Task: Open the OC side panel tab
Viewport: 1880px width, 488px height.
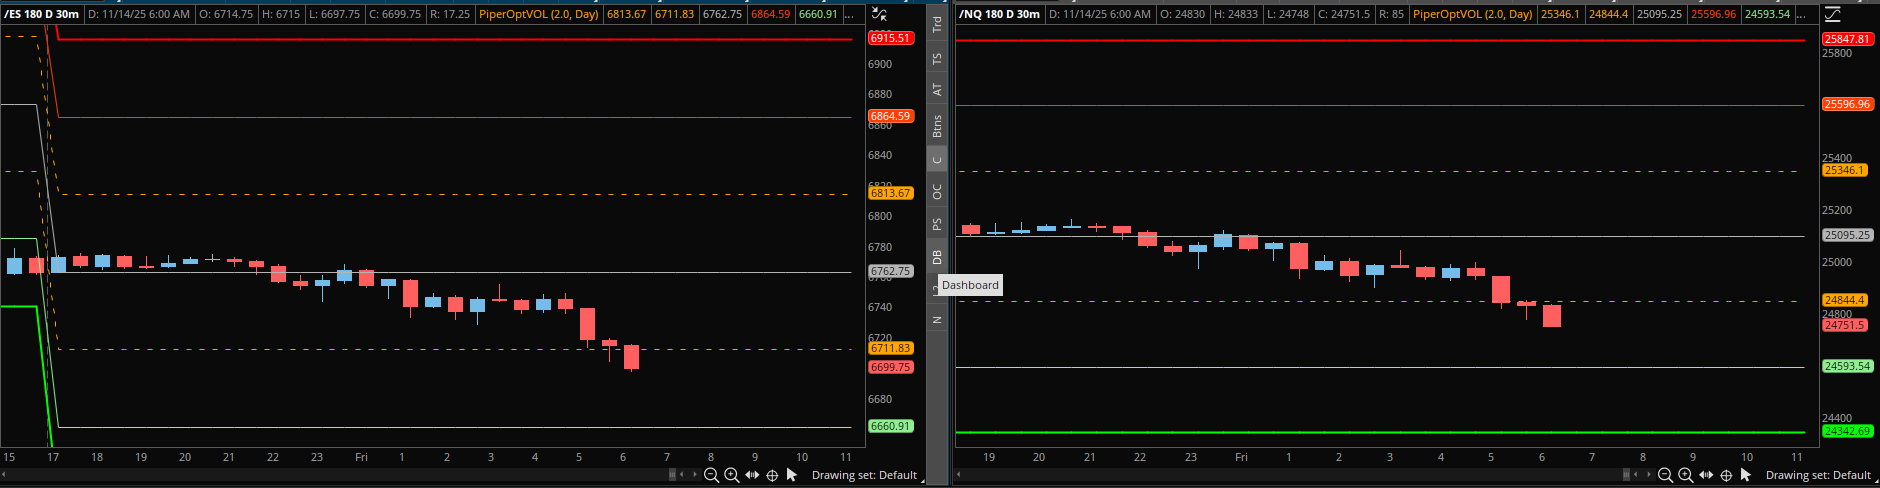Action: click(937, 190)
